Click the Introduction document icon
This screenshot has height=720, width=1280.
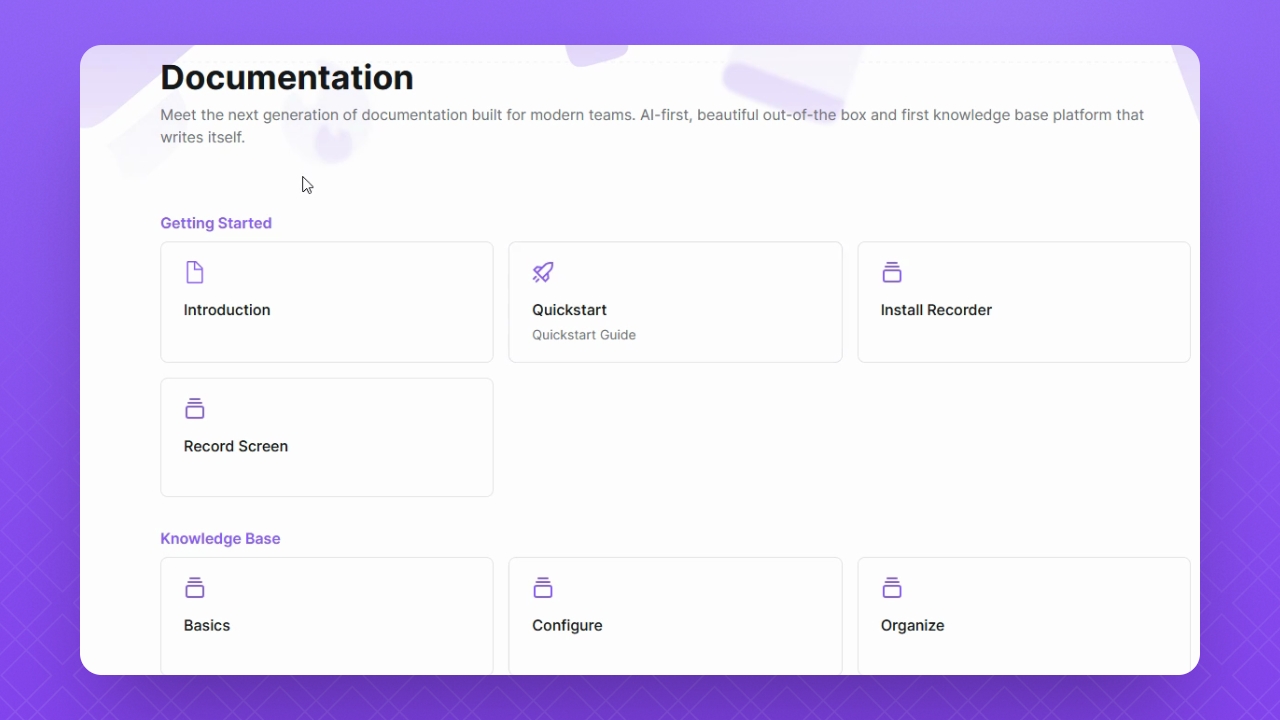pos(195,272)
